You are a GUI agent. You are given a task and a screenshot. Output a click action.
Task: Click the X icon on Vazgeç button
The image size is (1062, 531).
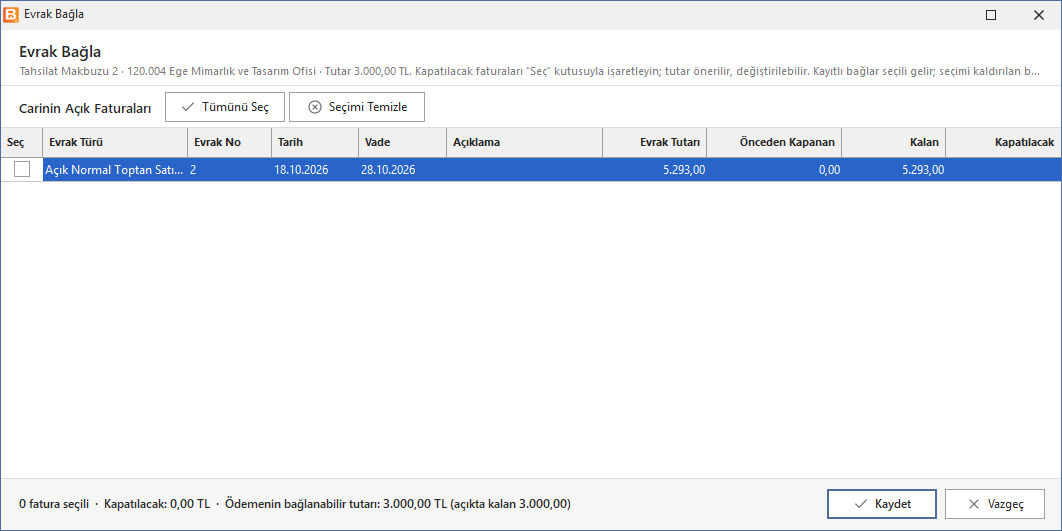974,504
